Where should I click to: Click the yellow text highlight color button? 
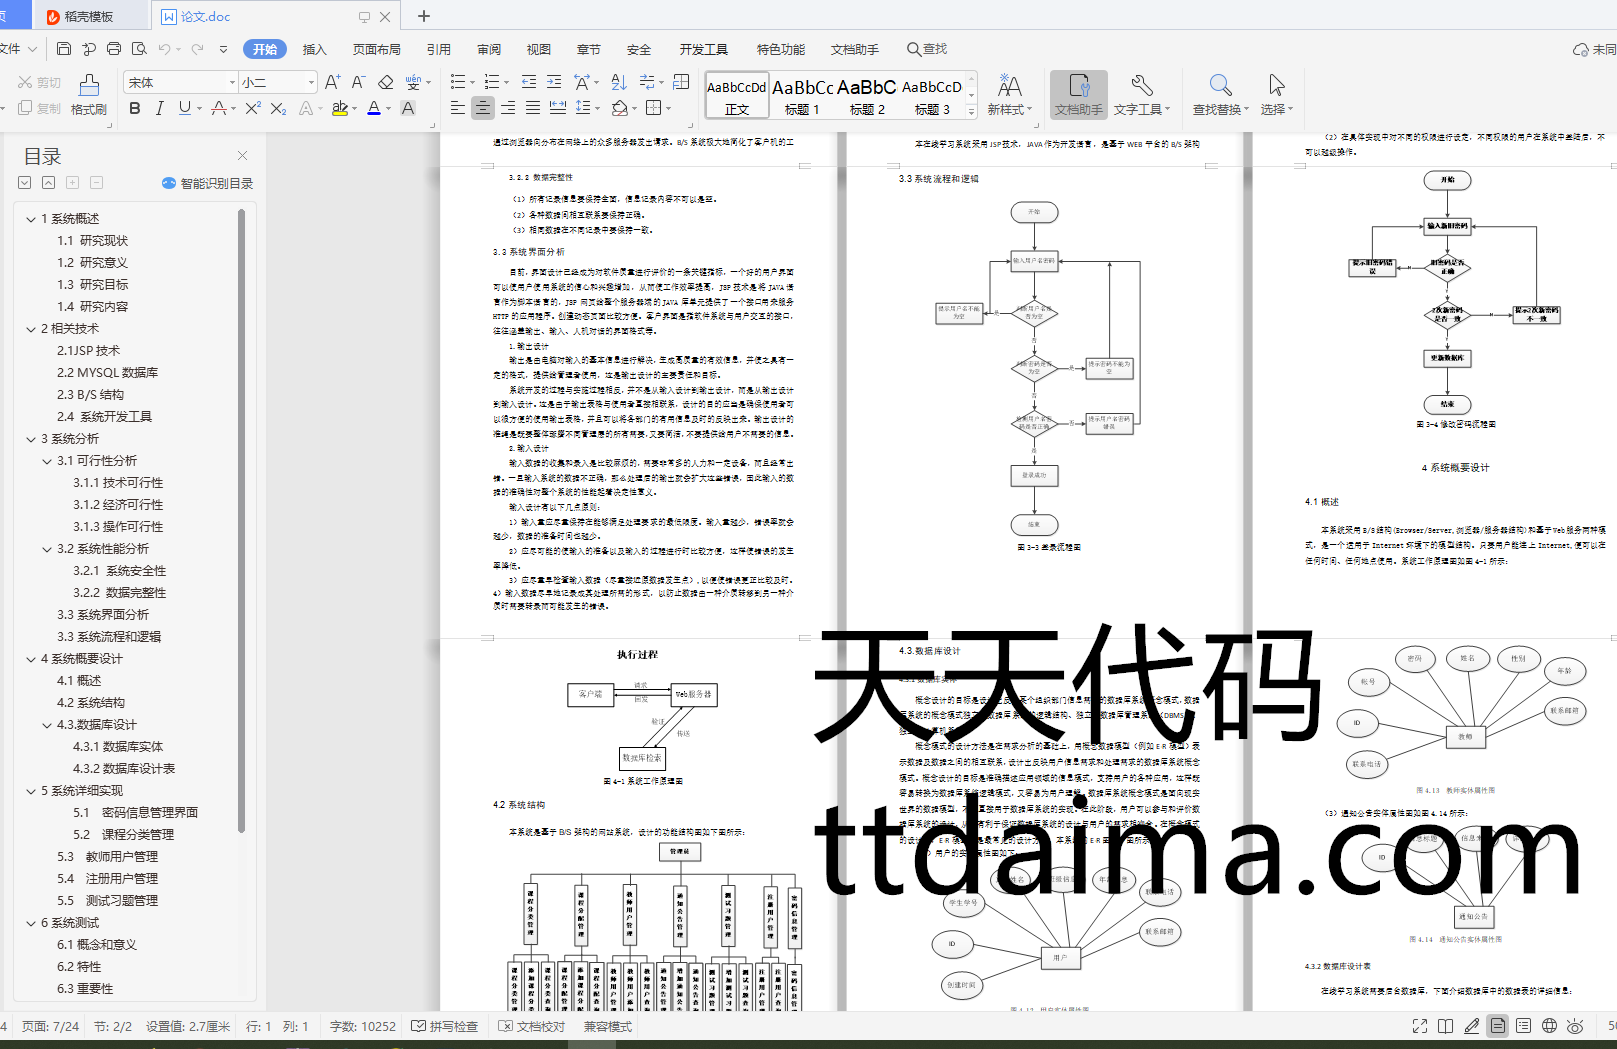pyautogui.click(x=340, y=108)
